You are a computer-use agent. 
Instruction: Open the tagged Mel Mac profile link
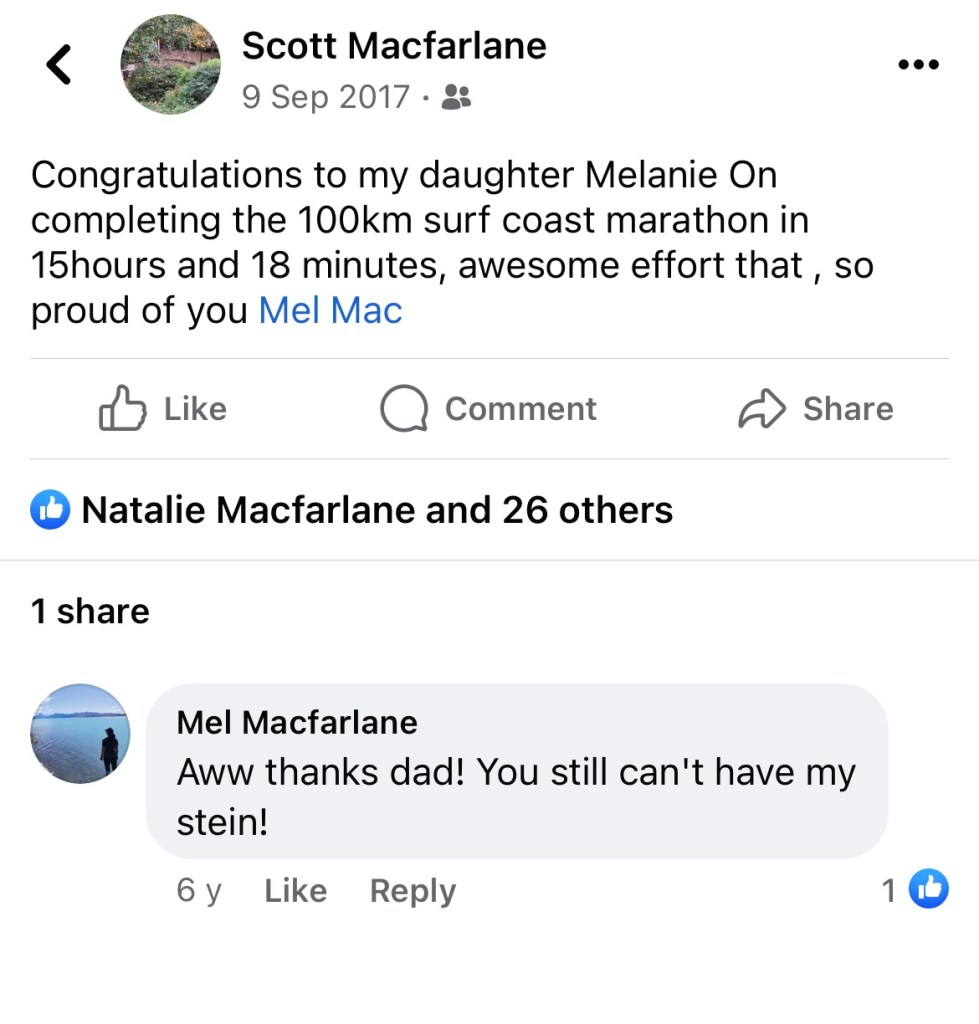(330, 310)
